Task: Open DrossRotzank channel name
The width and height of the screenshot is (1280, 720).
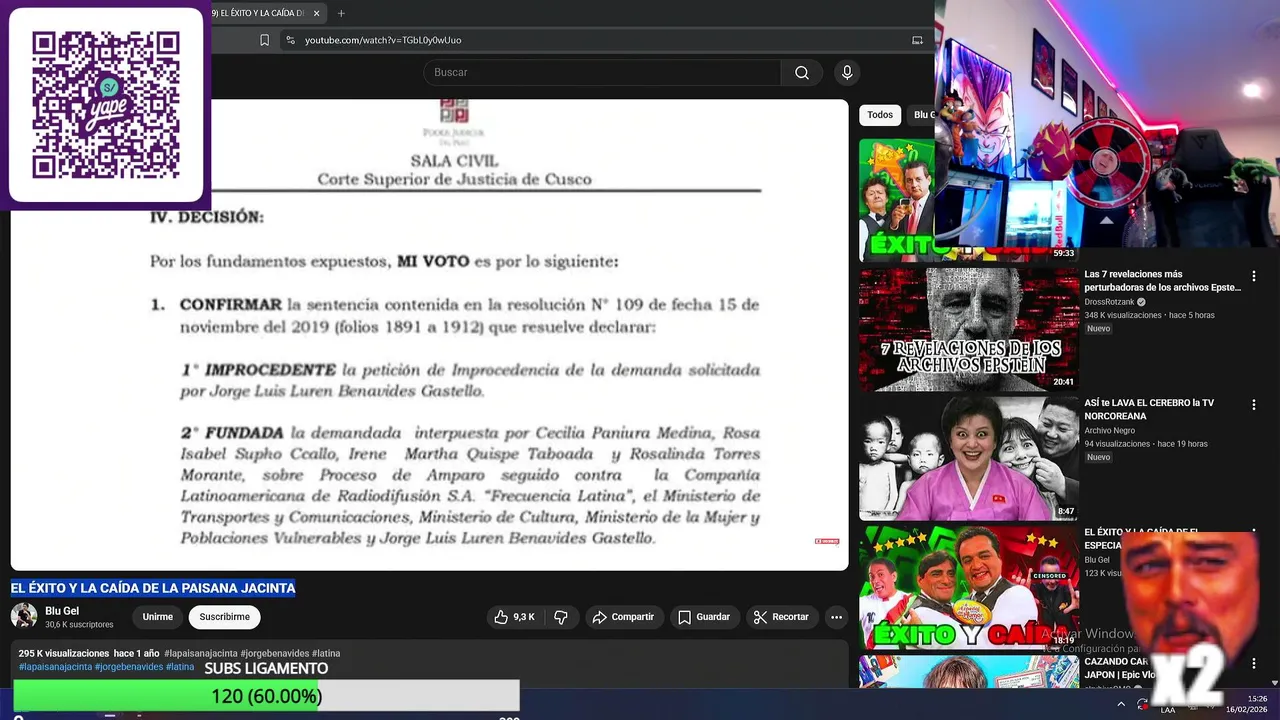Action: 1109,301
